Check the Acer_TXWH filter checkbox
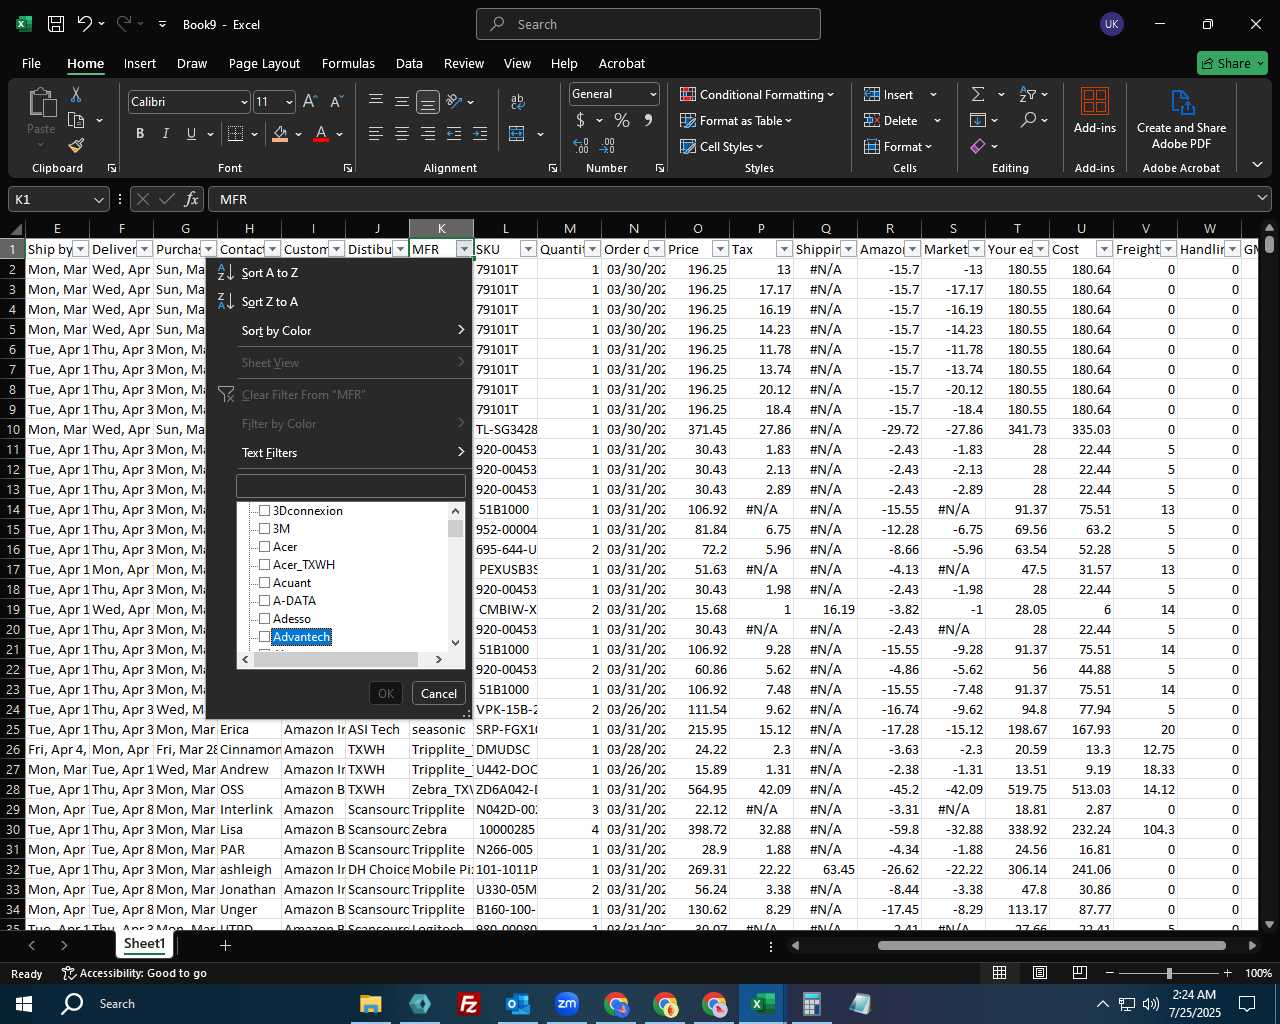Viewport: 1280px width, 1024px height. coord(265,565)
